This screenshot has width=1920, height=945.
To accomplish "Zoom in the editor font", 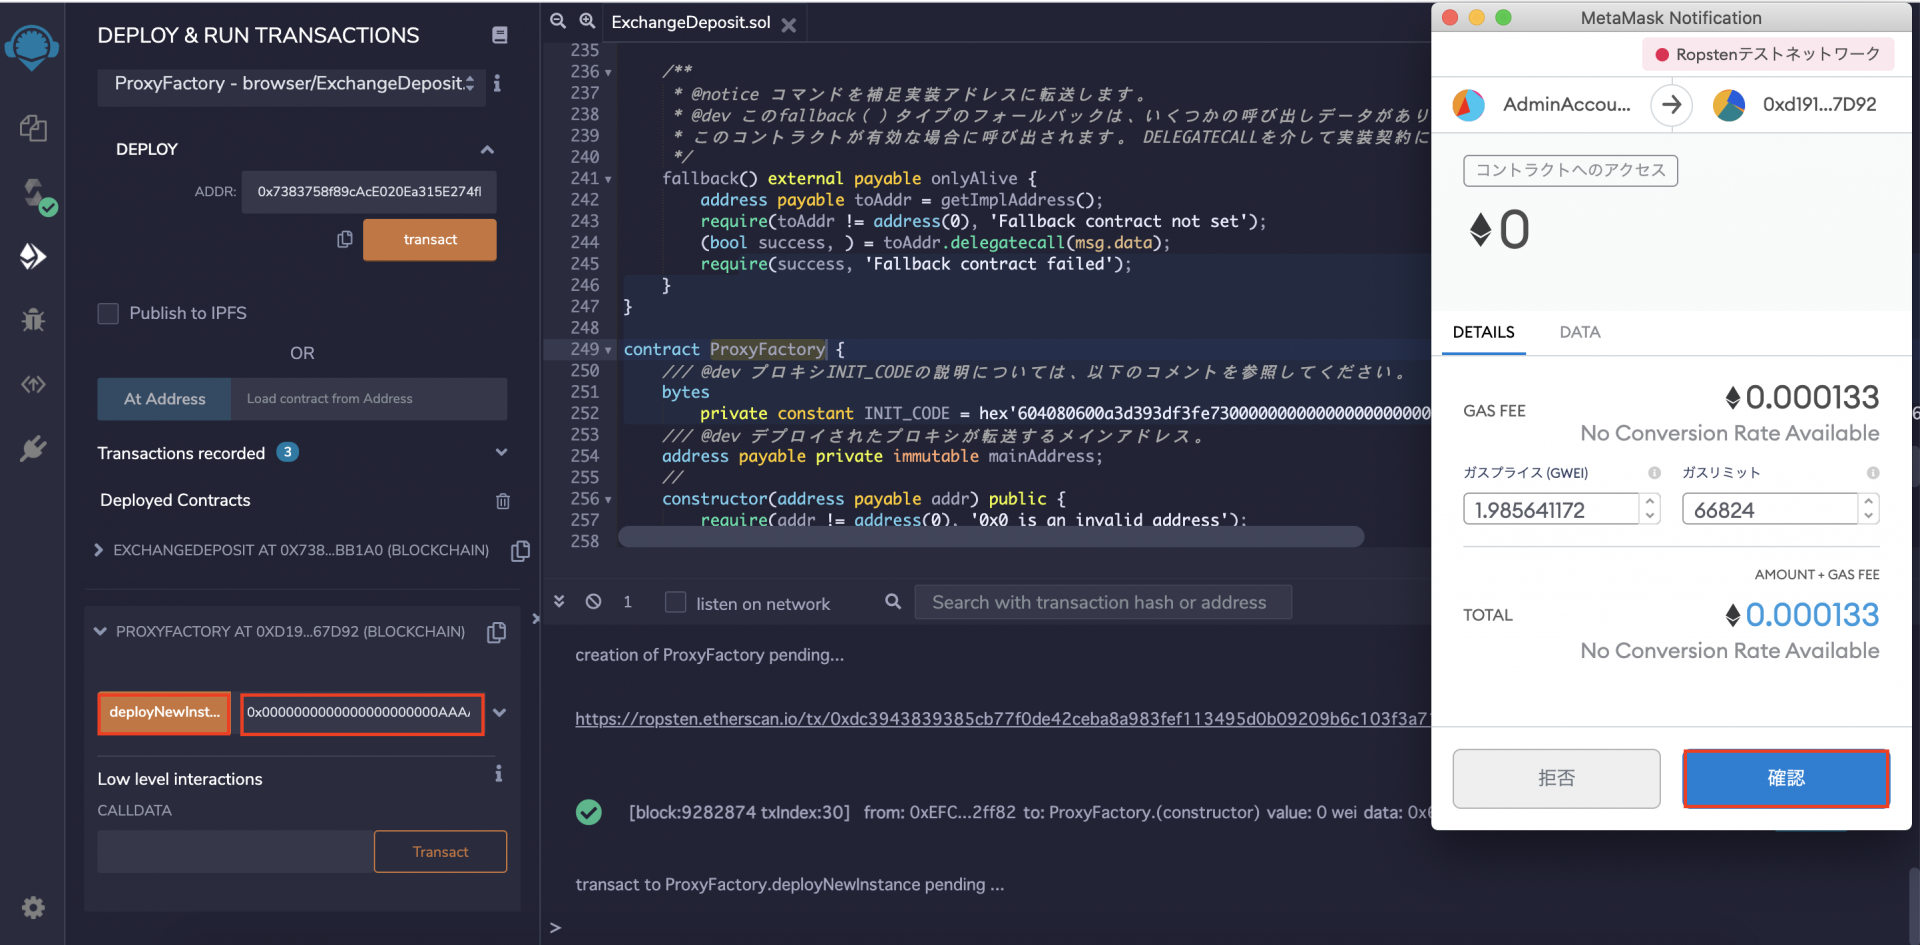I will (x=587, y=21).
